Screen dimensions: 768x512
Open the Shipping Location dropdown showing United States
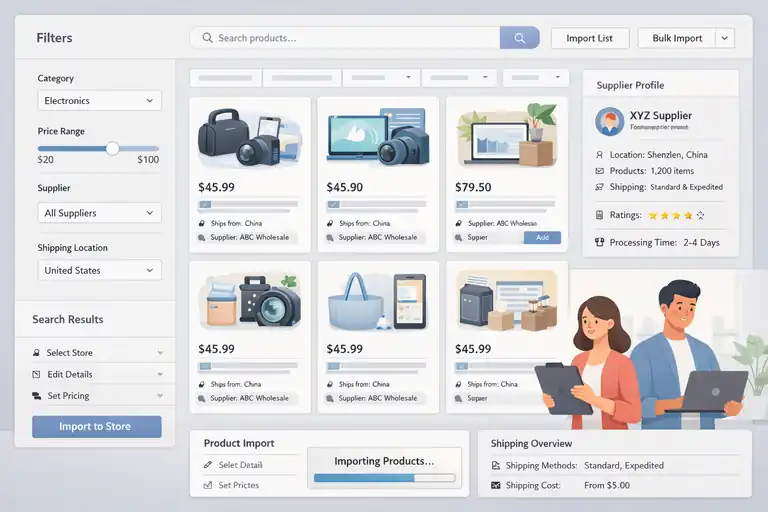pos(99,270)
